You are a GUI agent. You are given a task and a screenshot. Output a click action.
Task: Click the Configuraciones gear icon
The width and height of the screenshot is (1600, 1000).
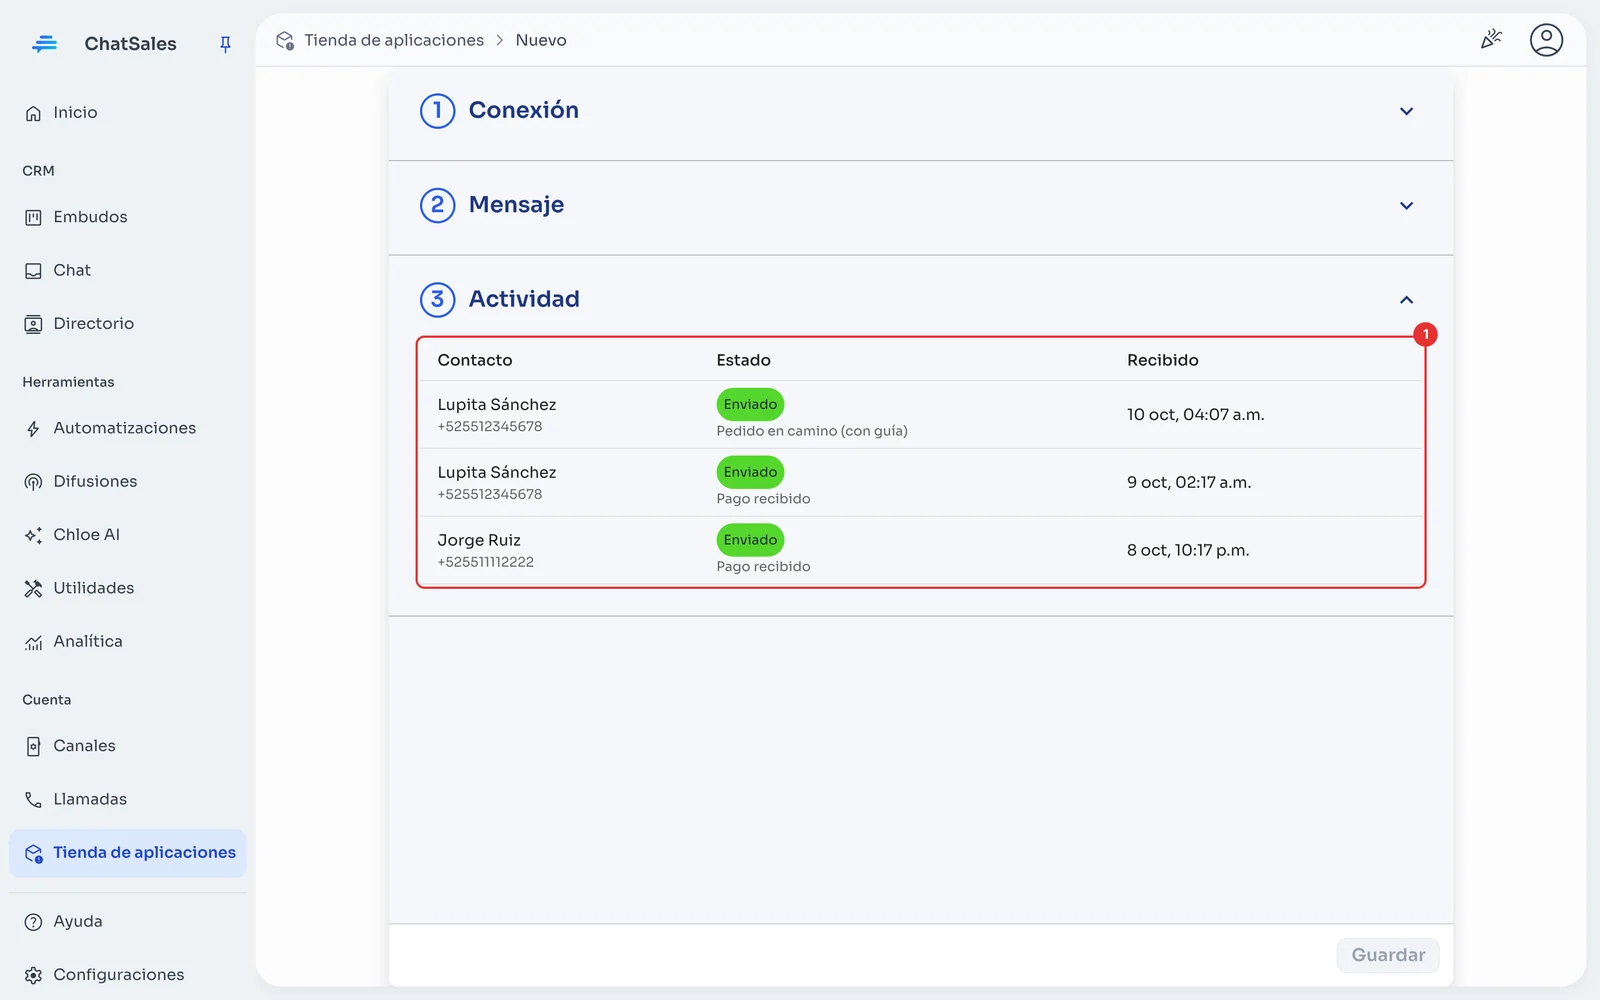33,975
